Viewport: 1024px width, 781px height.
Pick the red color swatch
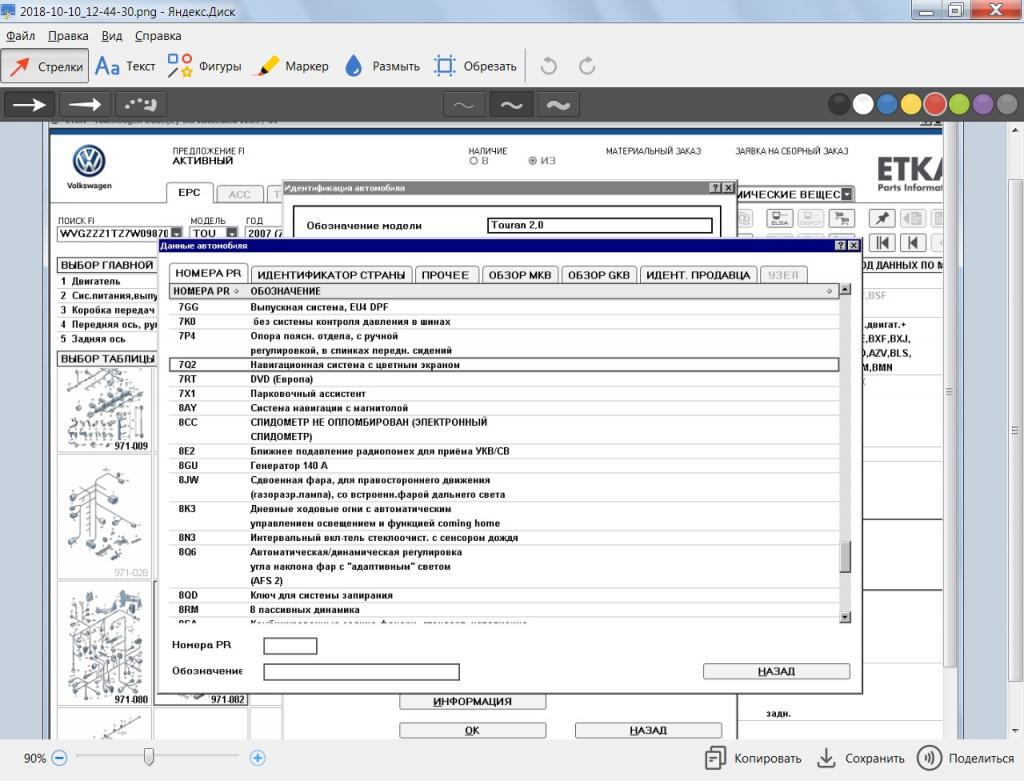pyautogui.click(x=935, y=104)
